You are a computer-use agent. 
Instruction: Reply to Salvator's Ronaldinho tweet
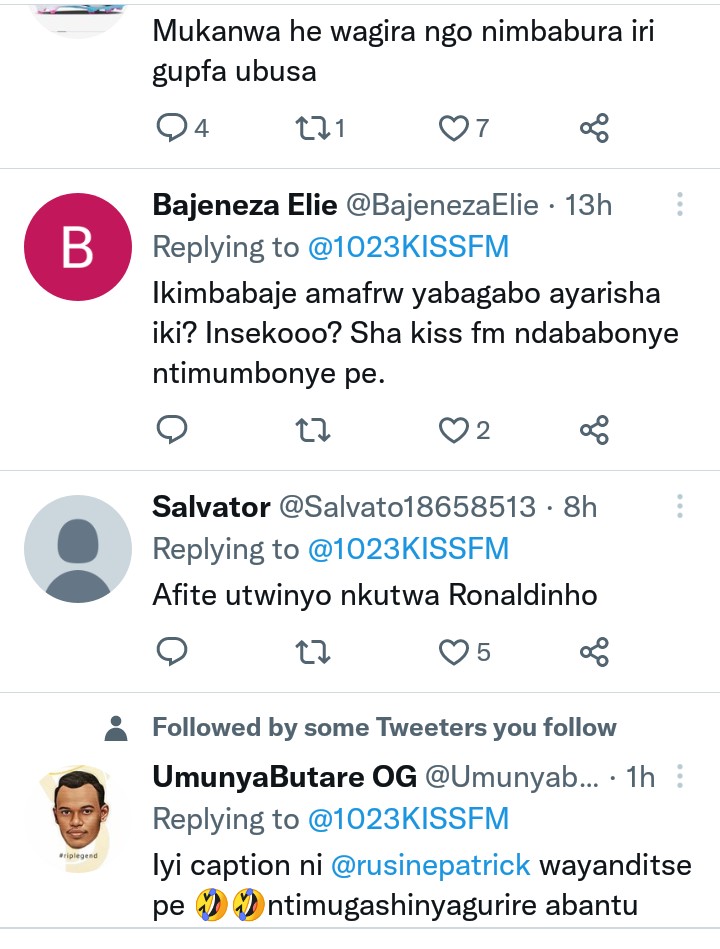(x=173, y=652)
